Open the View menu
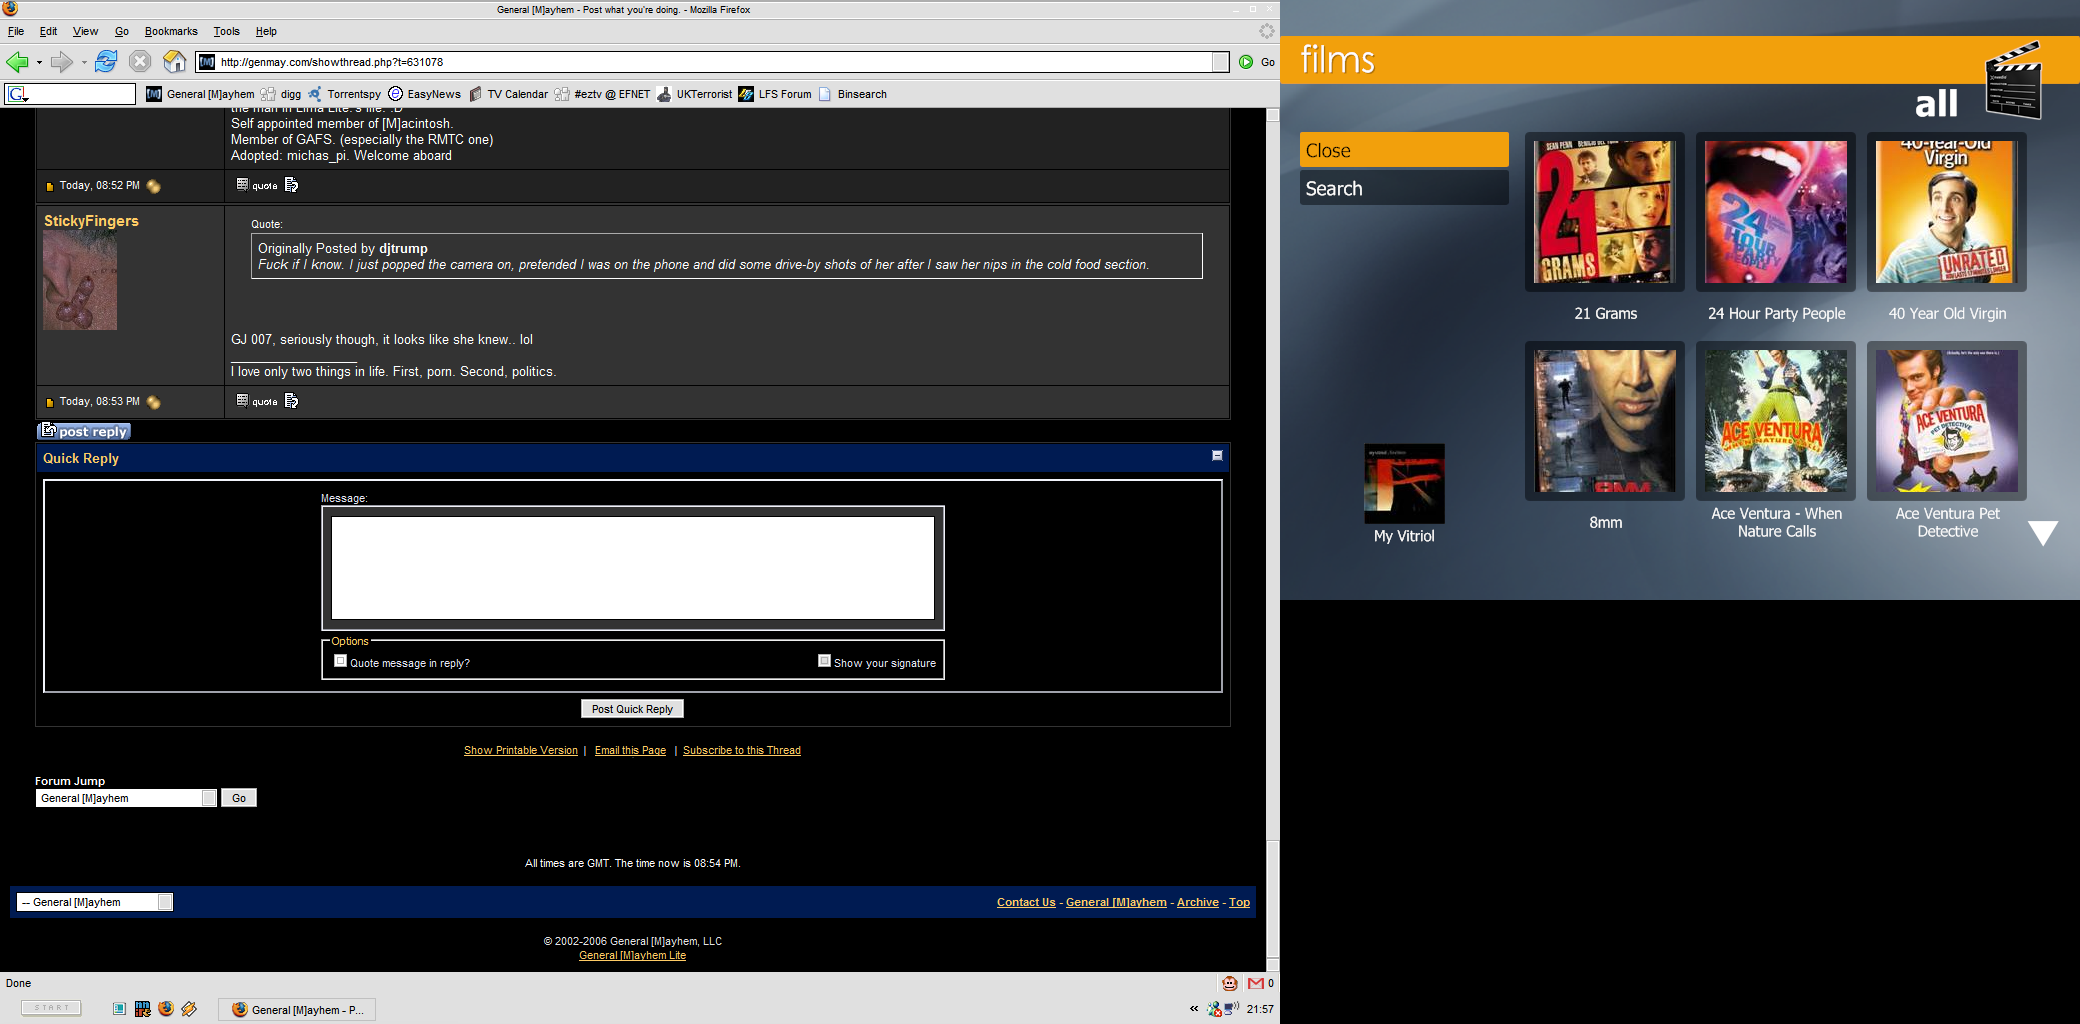This screenshot has height=1024, width=2080. tap(85, 31)
